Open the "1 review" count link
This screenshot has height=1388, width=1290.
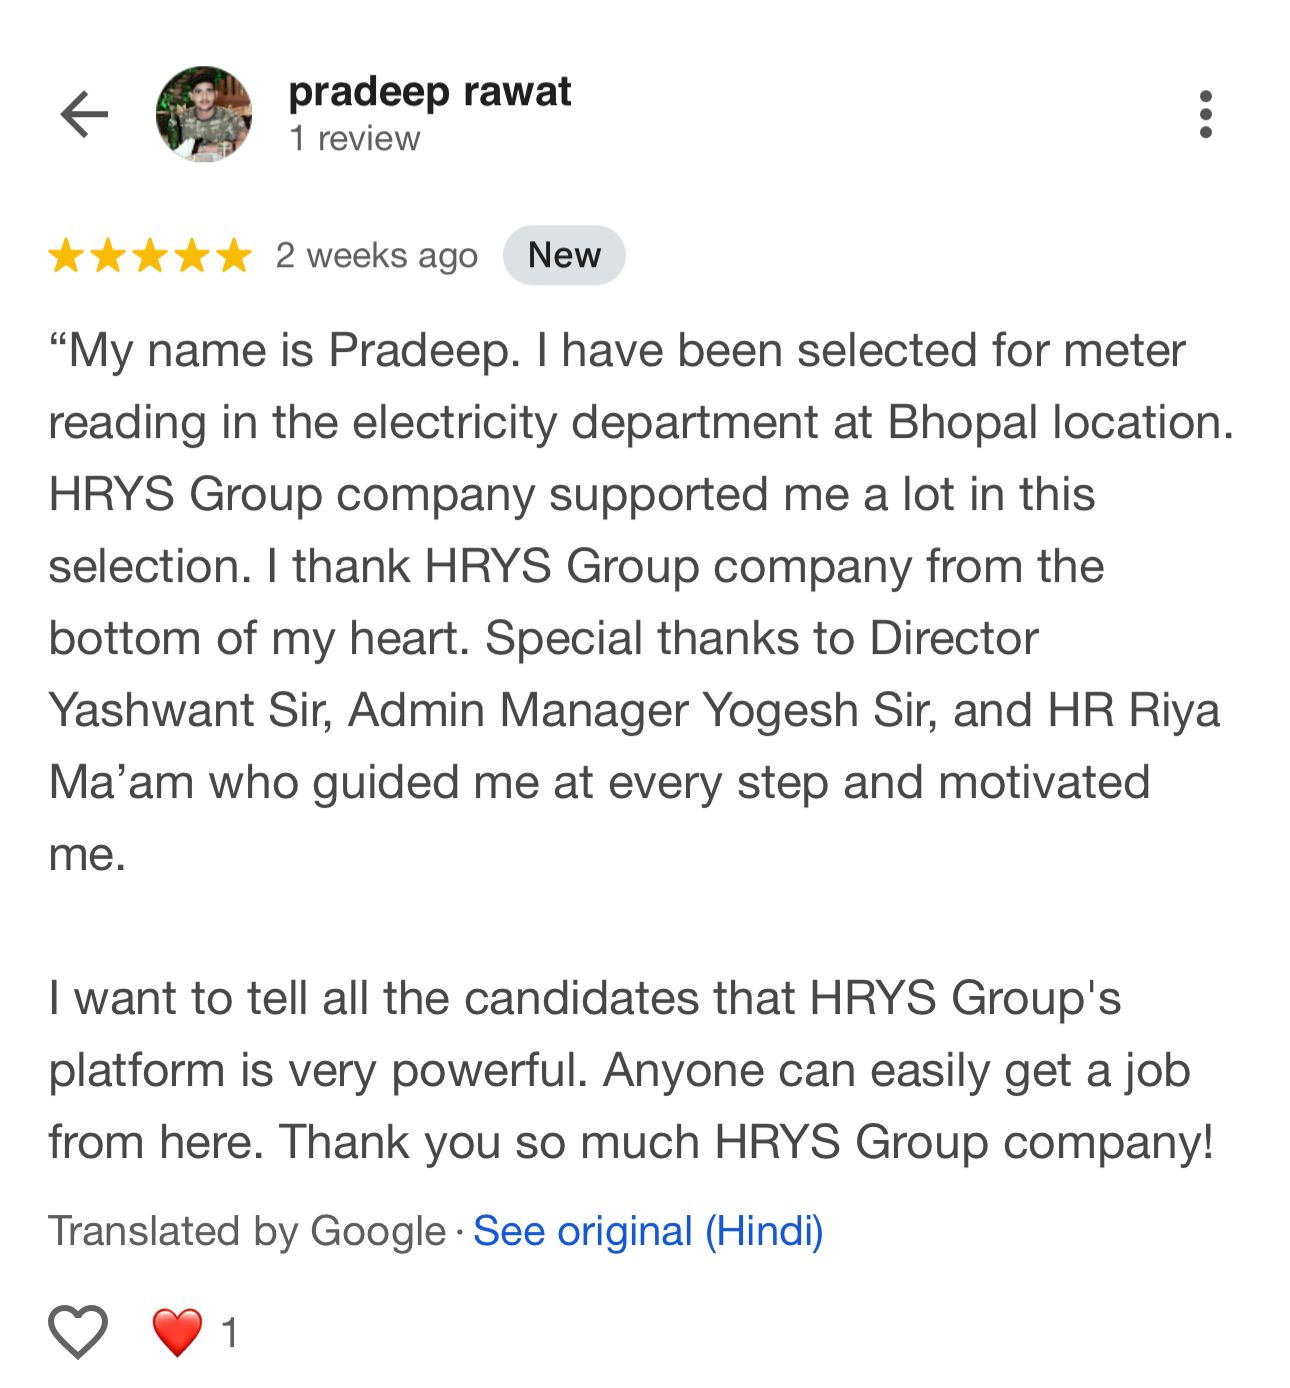pyautogui.click(x=354, y=139)
